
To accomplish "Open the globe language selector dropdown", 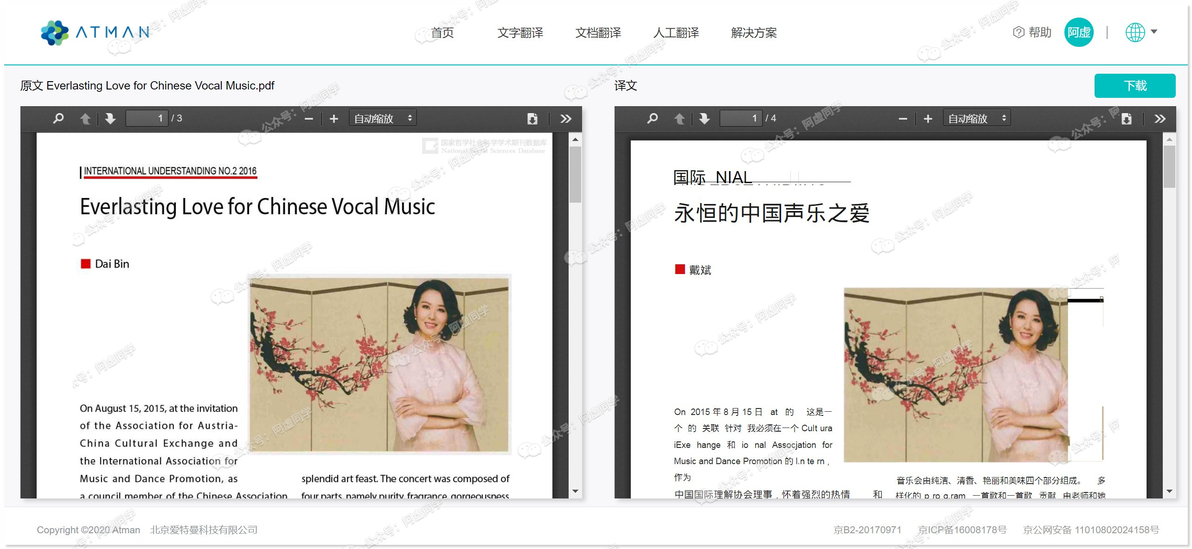I will coord(1141,32).
